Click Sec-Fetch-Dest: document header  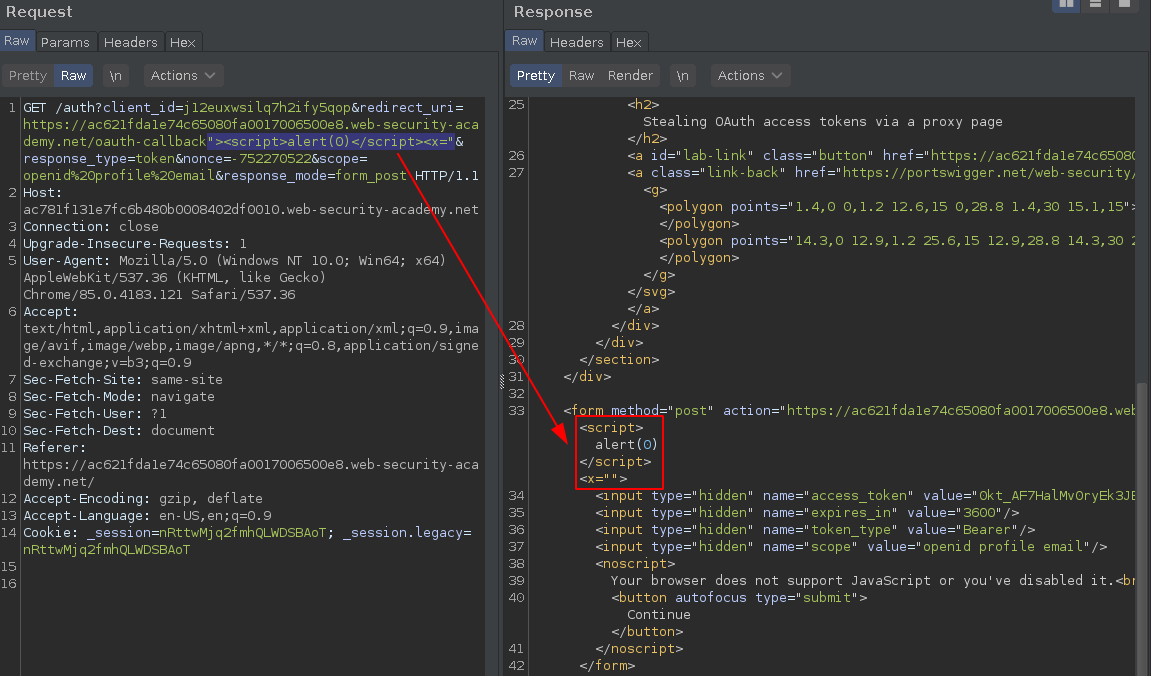click(119, 430)
